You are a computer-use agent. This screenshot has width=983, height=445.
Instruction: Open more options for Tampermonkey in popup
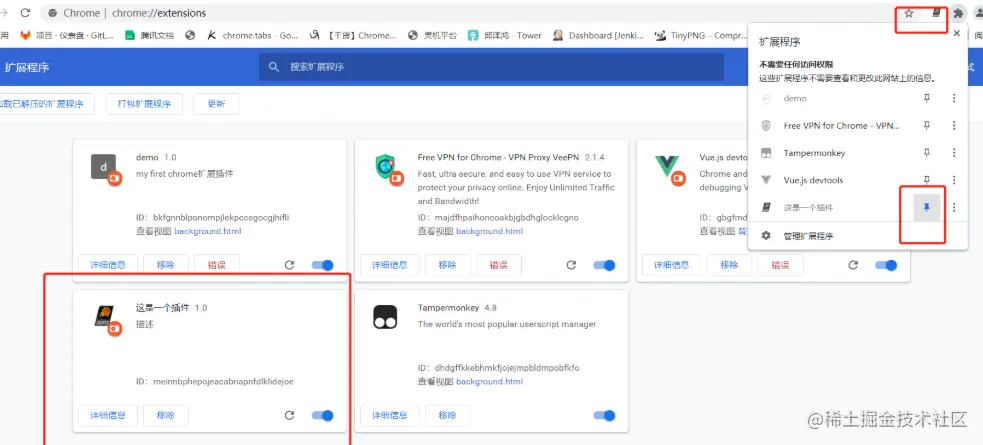point(954,153)
